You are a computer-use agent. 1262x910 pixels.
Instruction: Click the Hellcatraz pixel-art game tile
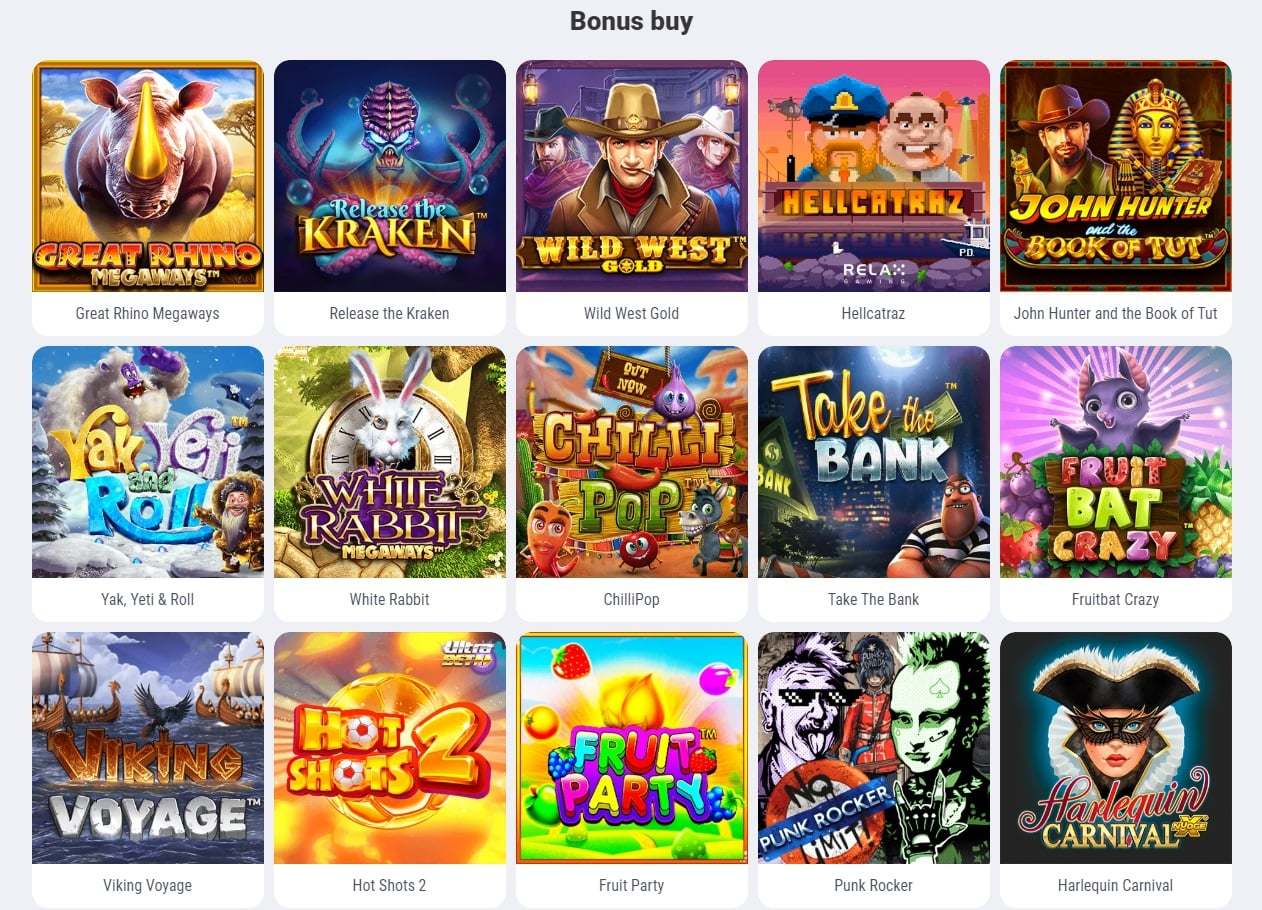click(x=874, y=176)
